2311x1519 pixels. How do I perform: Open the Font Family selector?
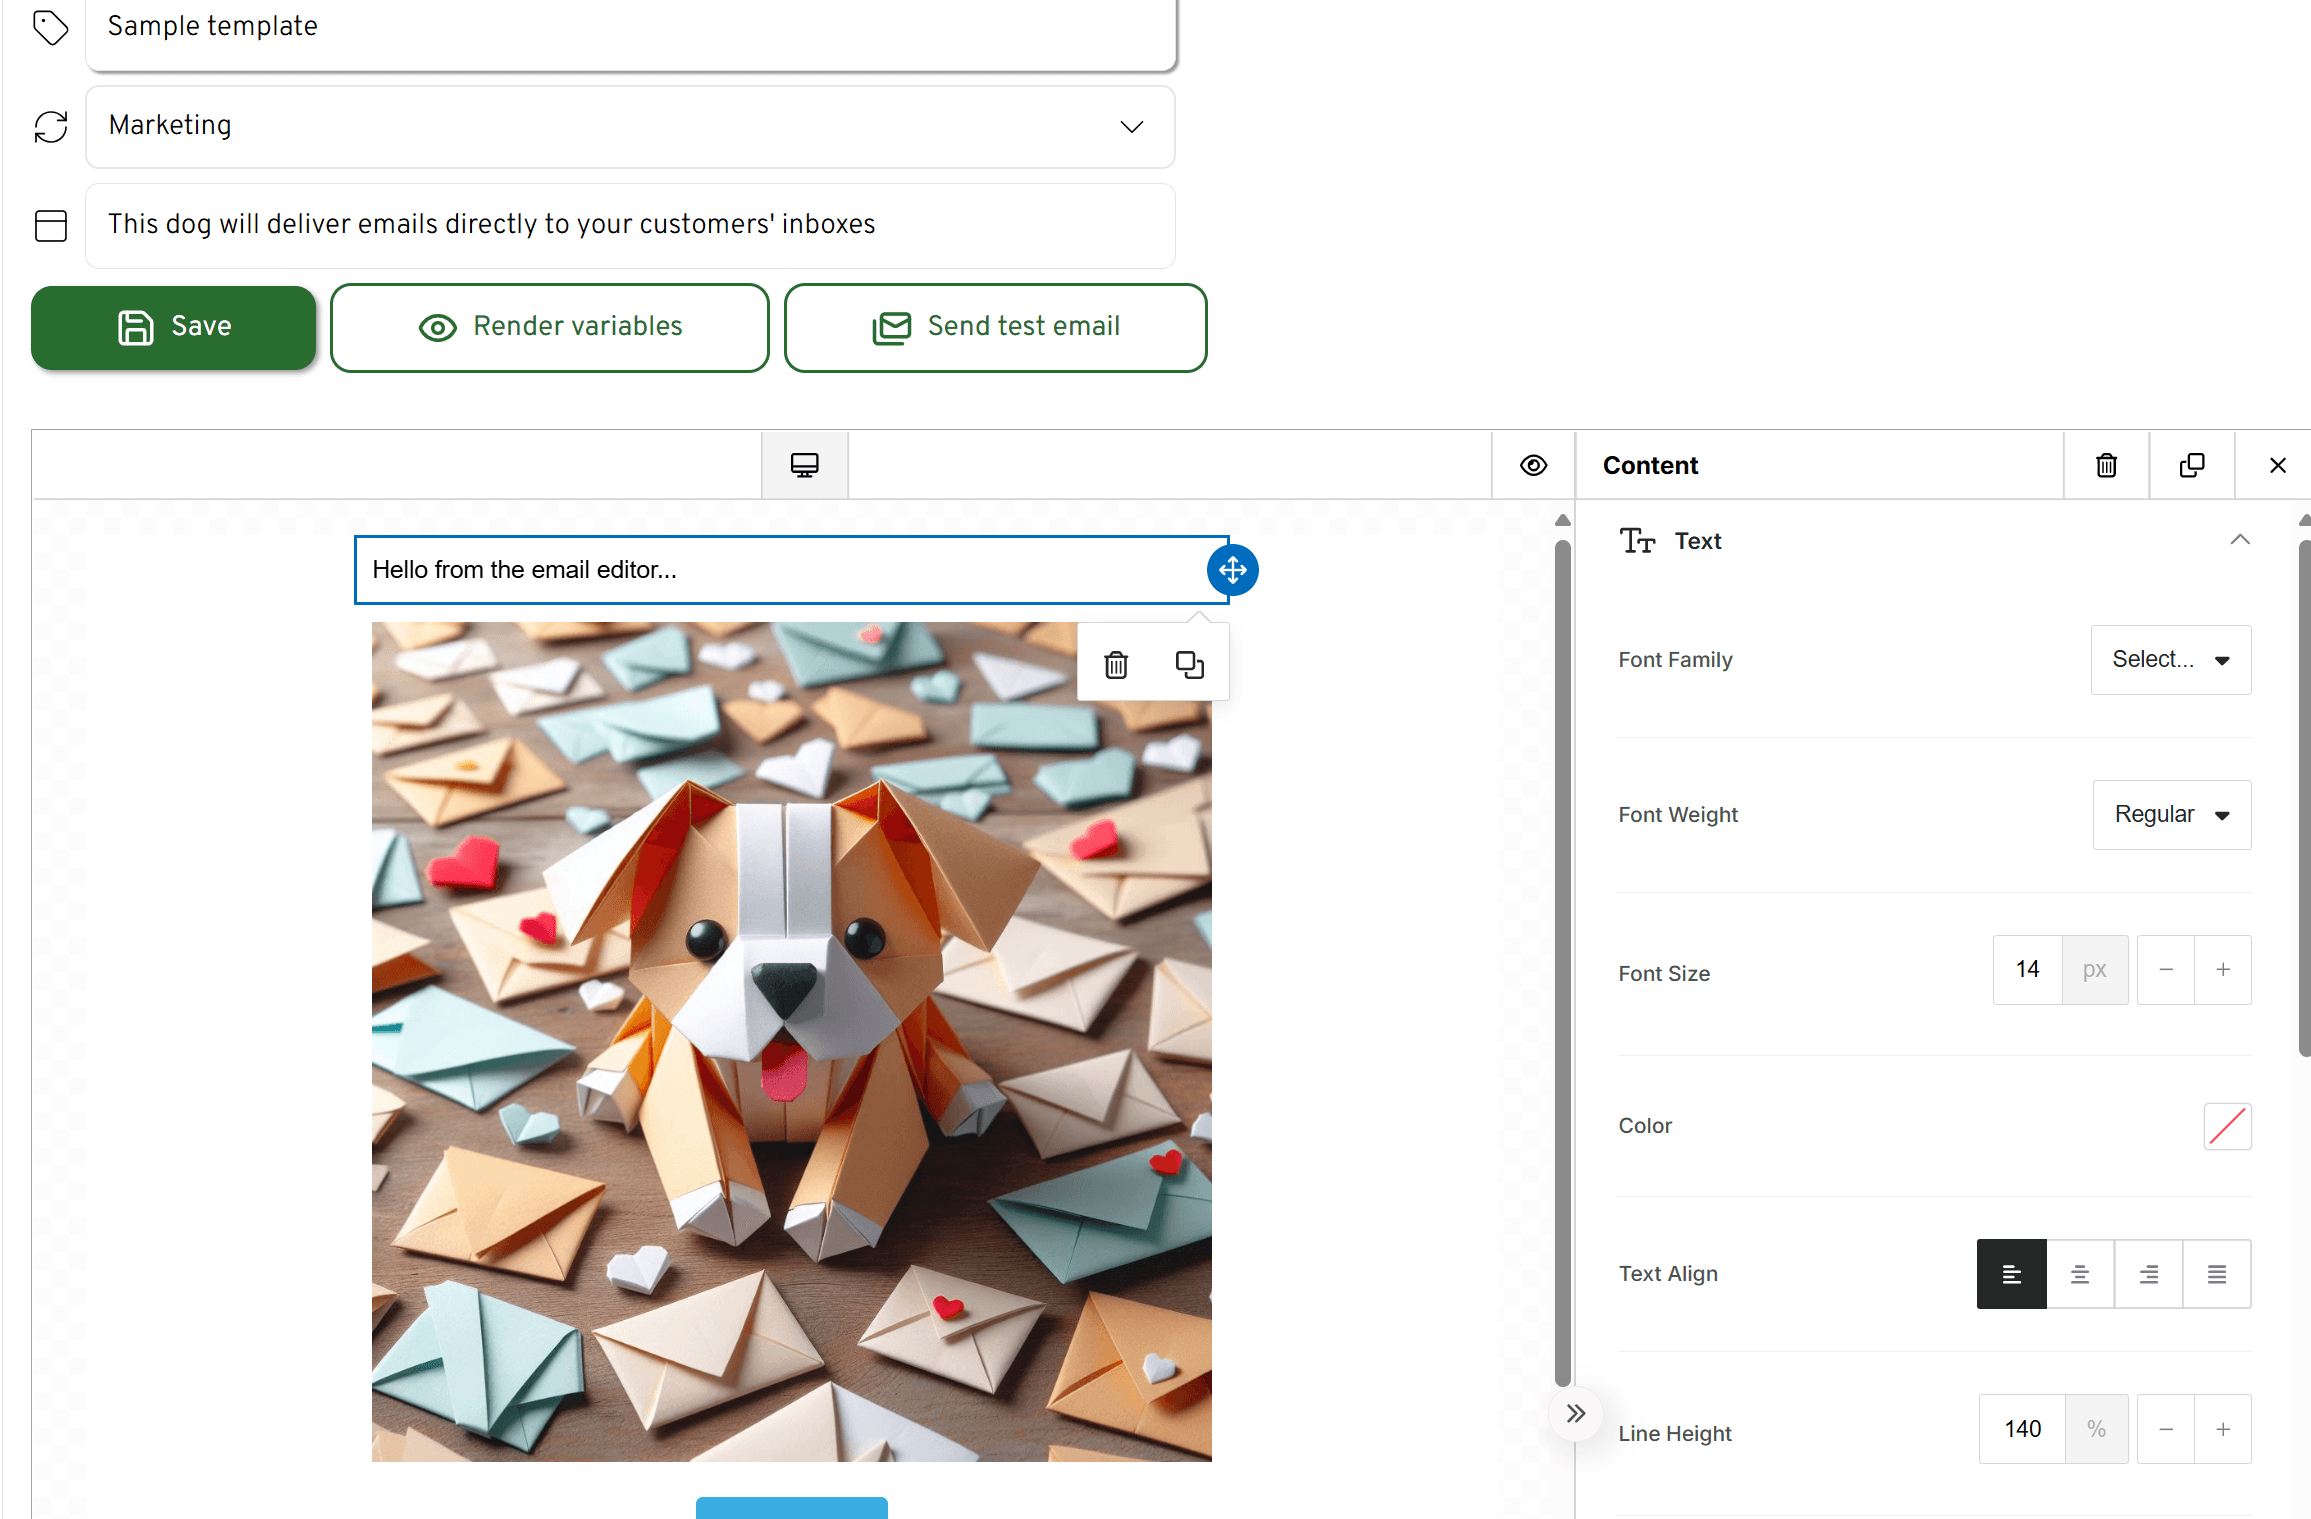[x=2170, y=660]
